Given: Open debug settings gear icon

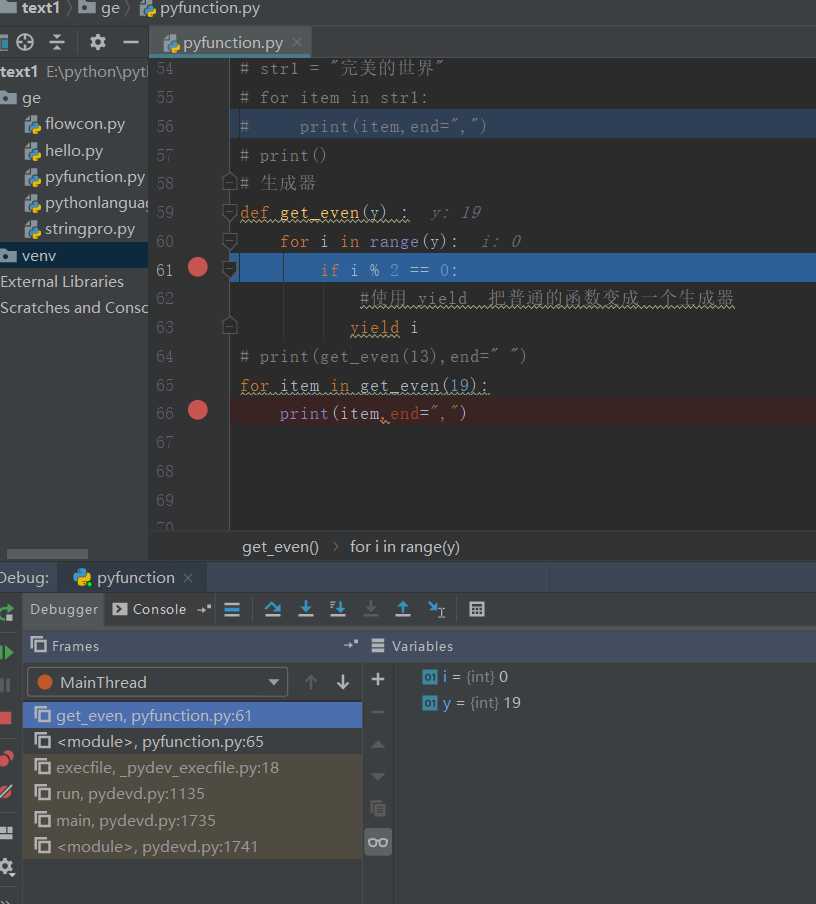Looking at the screenshot, I should [7, 866].
